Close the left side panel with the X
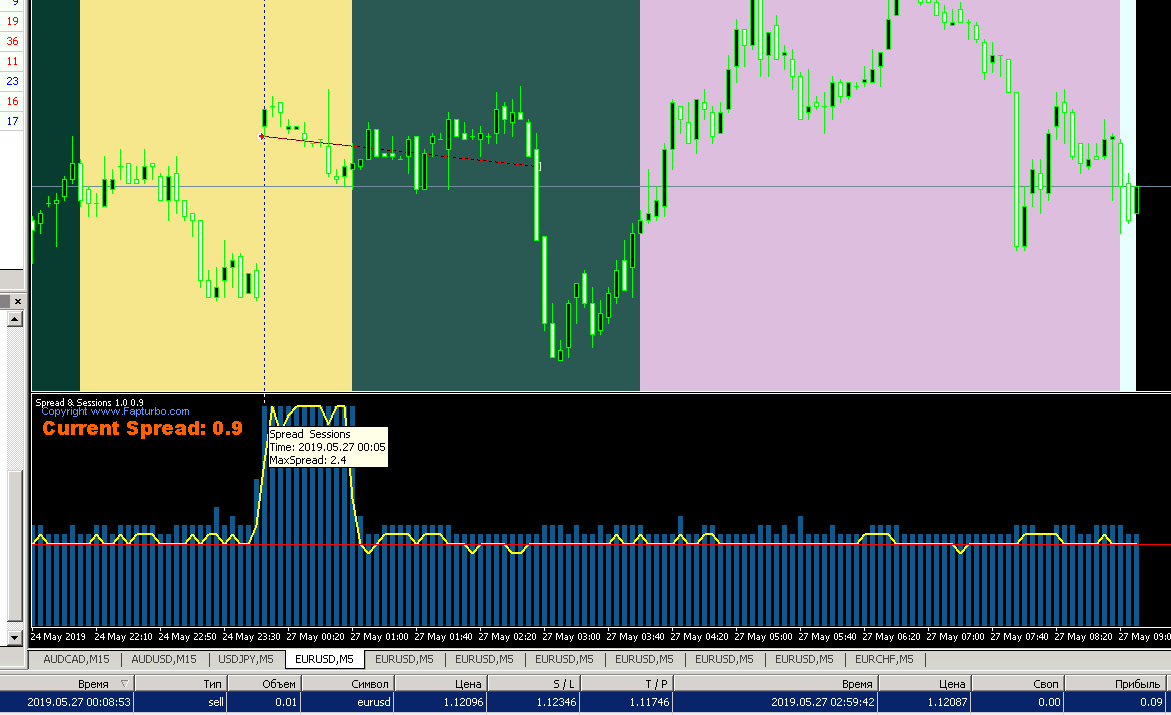 click(x=18, y=301)
